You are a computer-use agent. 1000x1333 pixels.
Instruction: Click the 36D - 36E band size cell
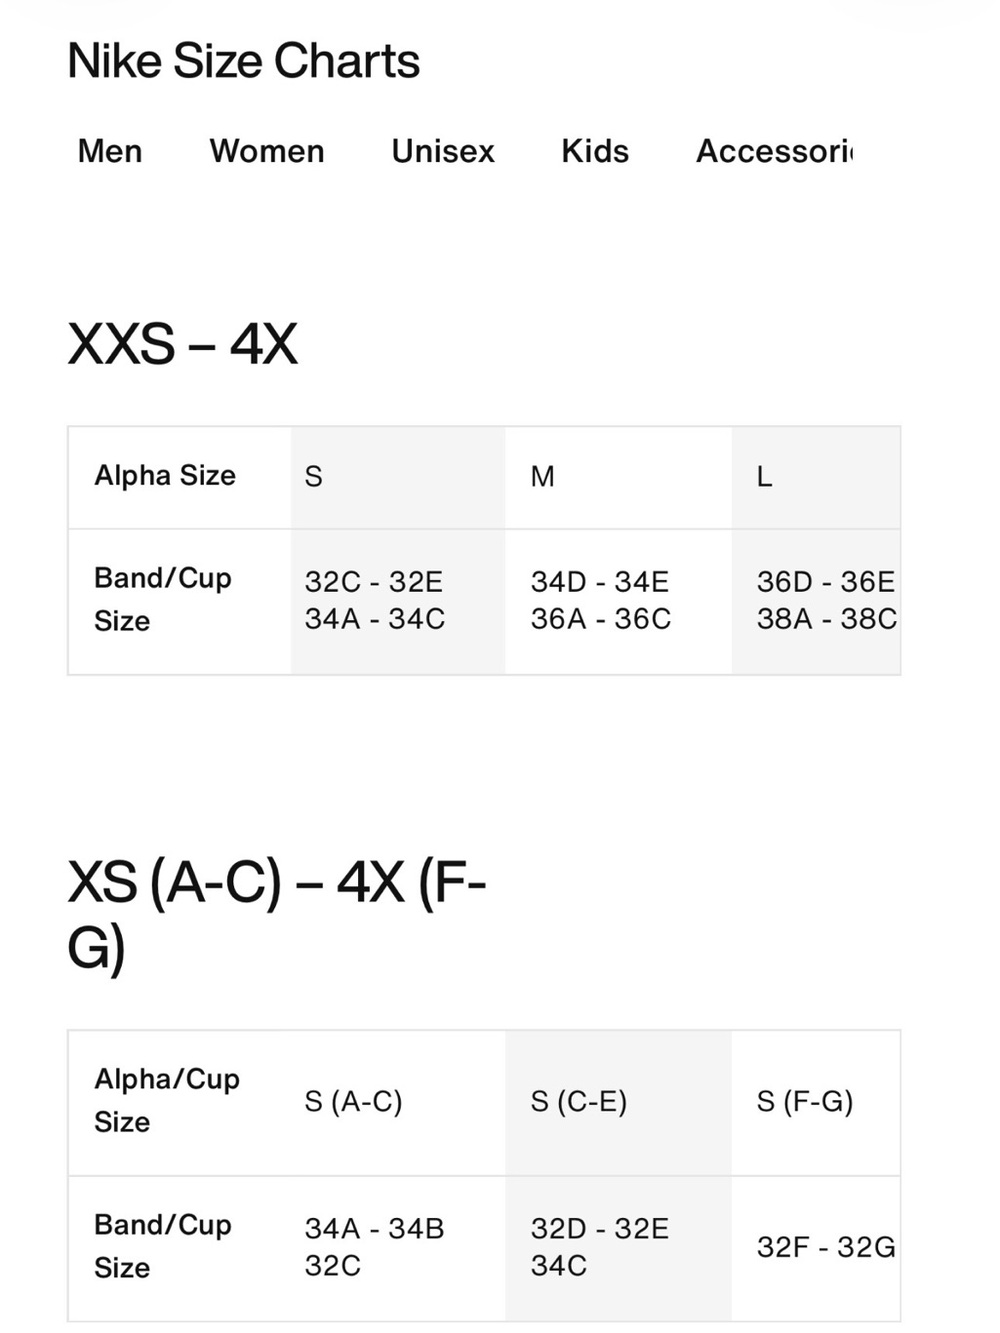(x=816, y=601)
